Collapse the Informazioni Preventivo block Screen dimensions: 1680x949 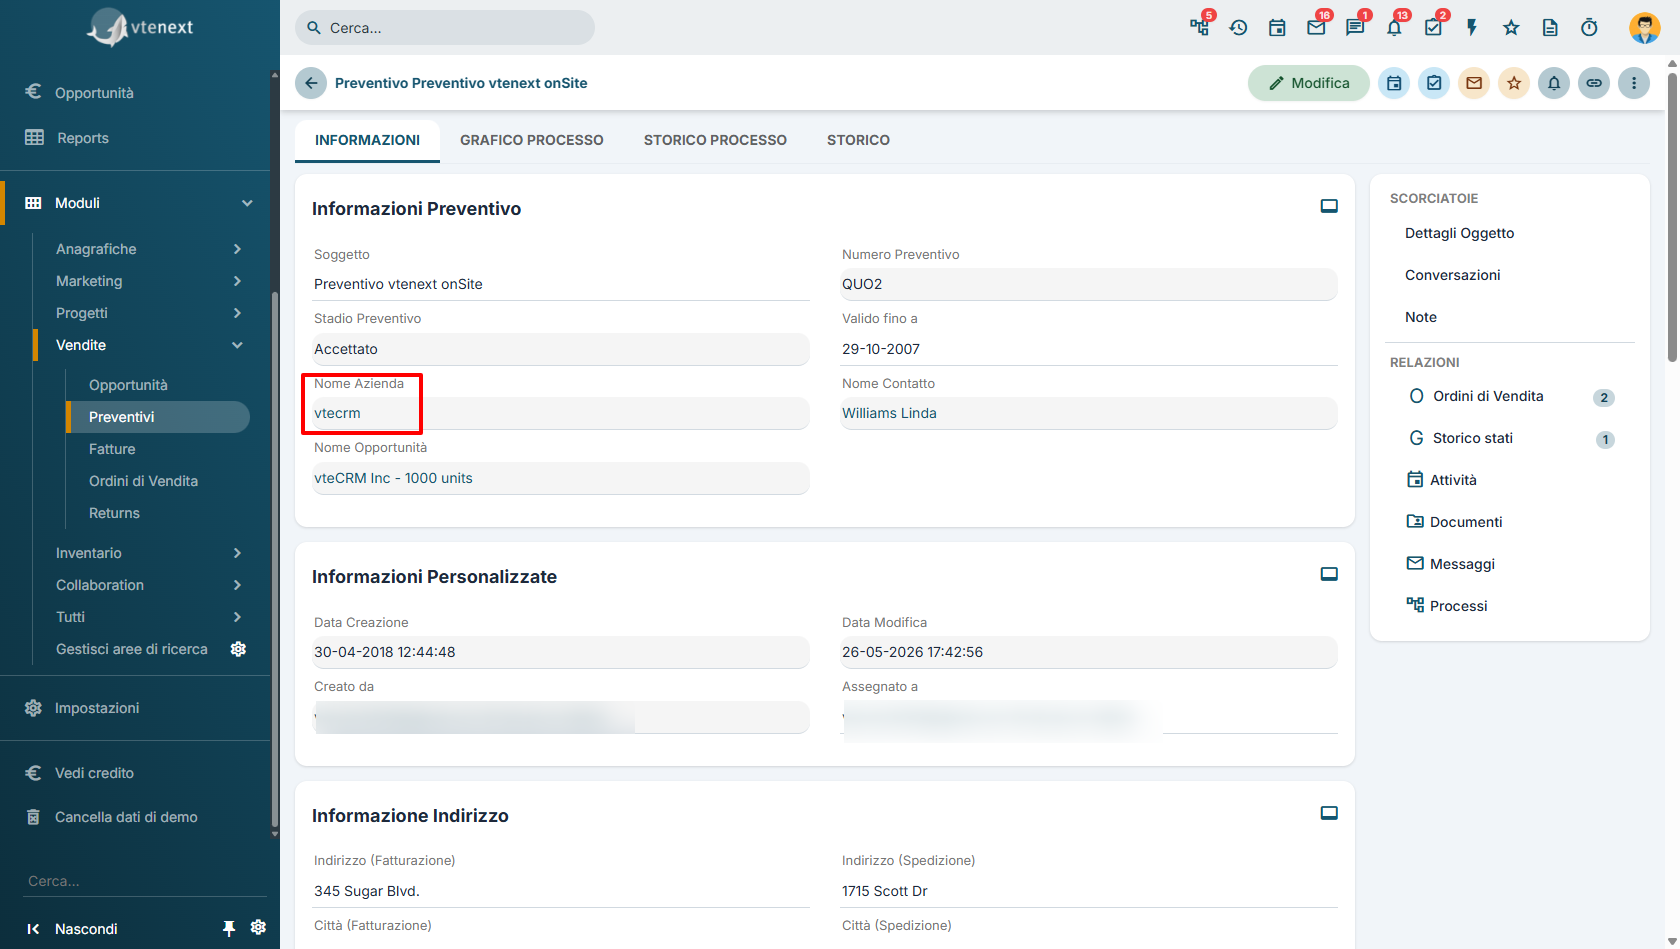pos(1329,206)
